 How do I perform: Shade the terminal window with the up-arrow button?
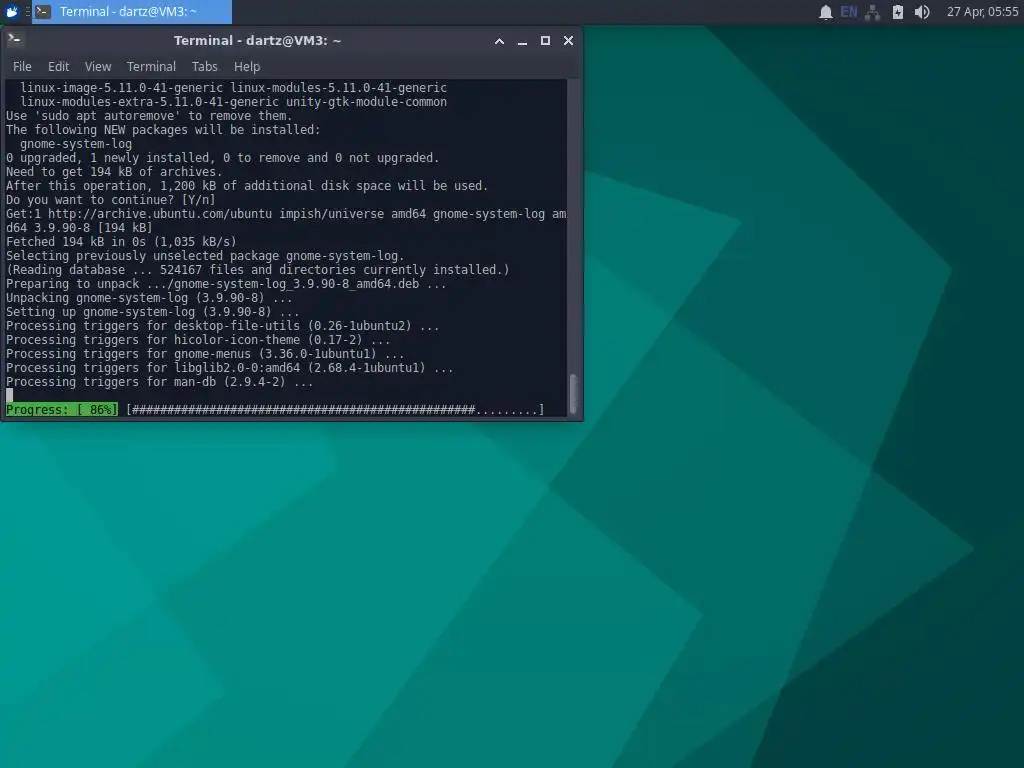(499, 40)
